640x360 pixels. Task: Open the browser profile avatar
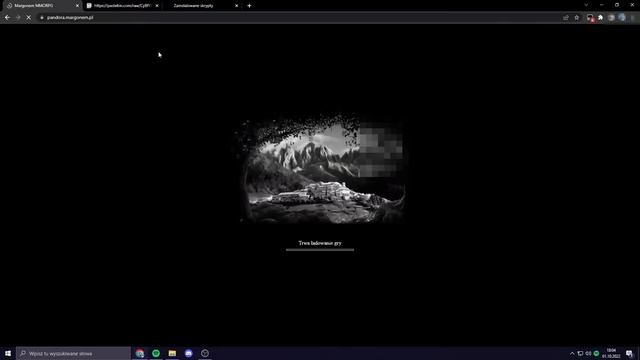point(622,18)
